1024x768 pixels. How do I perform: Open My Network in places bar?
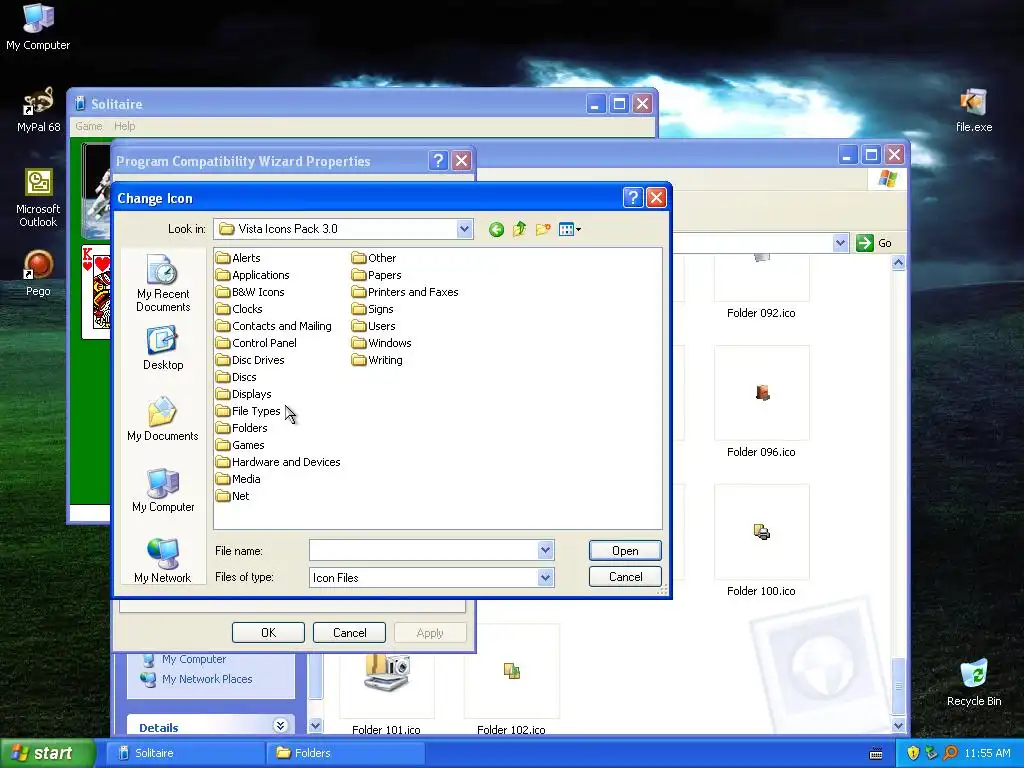click(163, 561)
